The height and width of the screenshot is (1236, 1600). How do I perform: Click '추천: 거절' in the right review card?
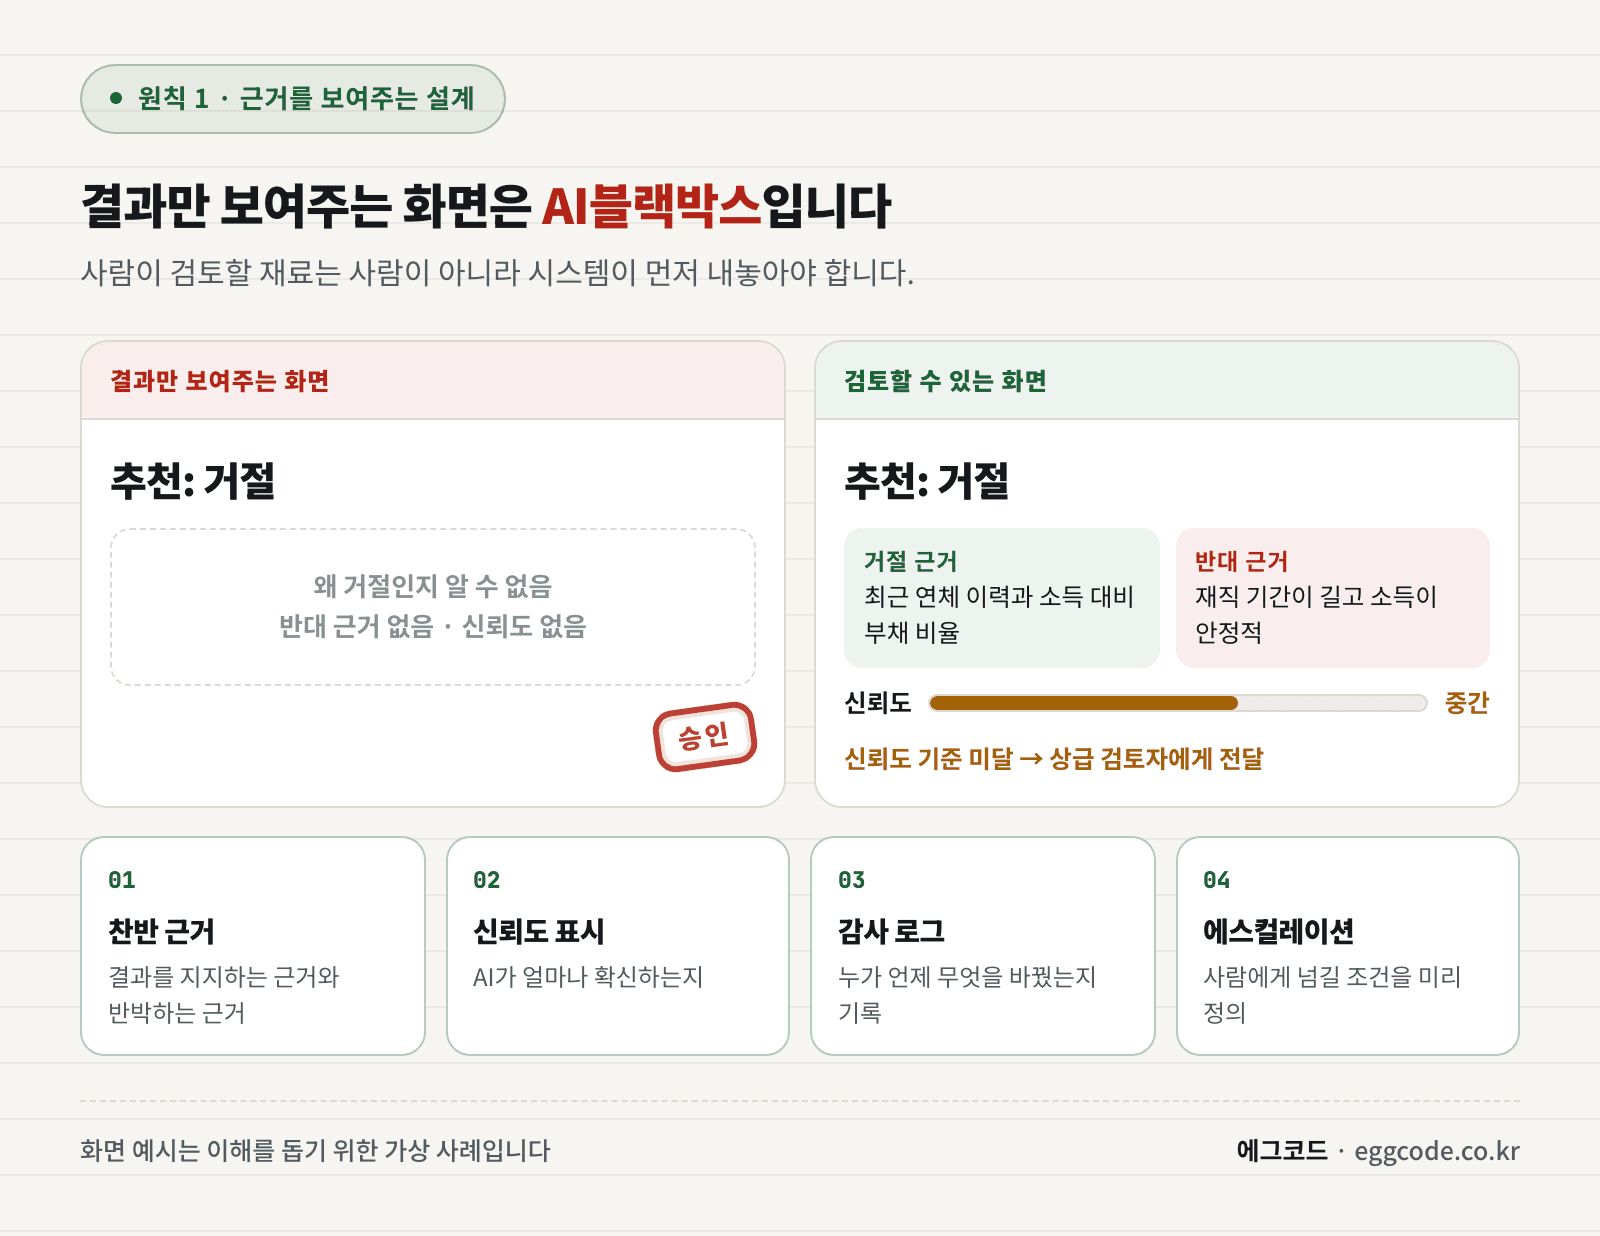[927, 481]
